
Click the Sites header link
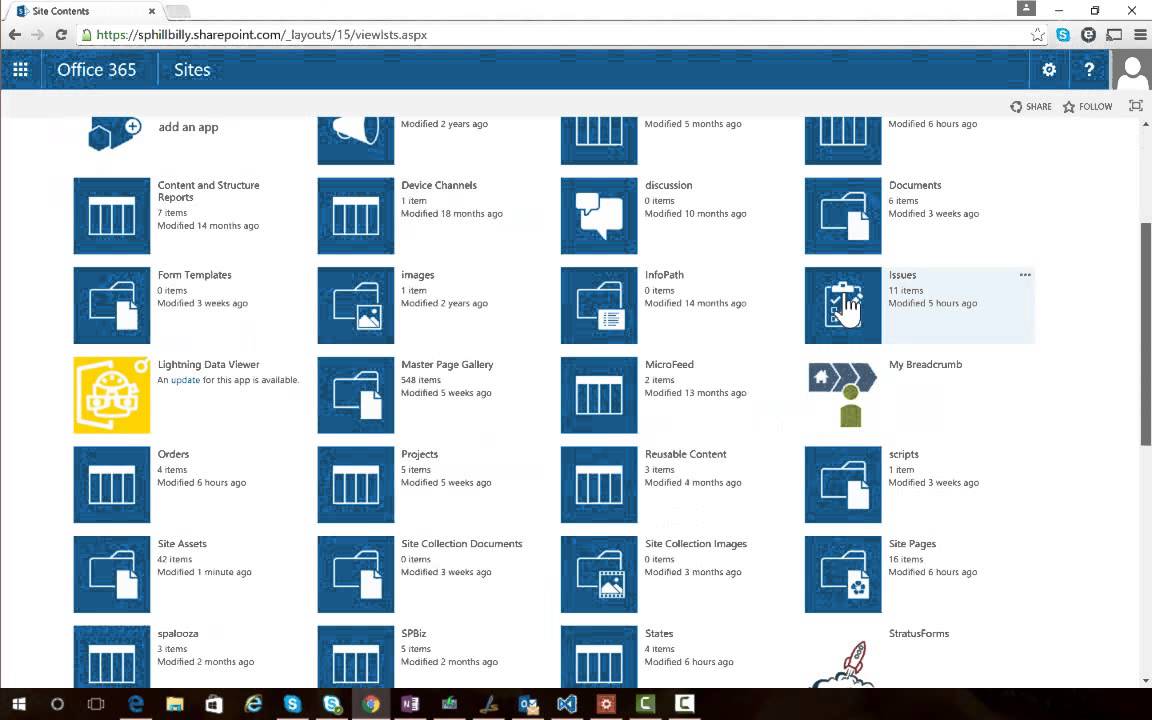pos(192,70)
